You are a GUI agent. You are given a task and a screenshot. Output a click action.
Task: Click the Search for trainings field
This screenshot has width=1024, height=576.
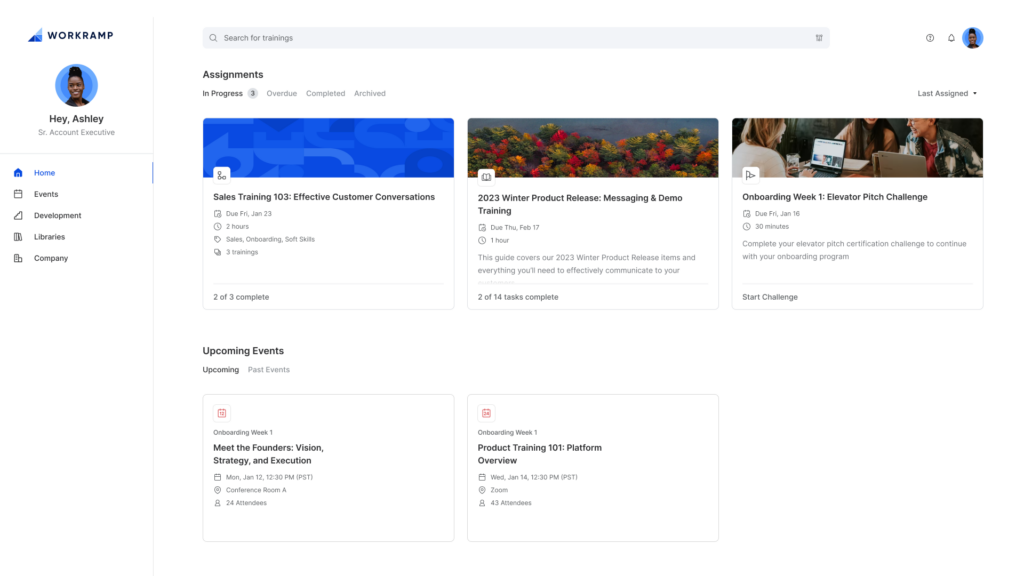(516, 38)
